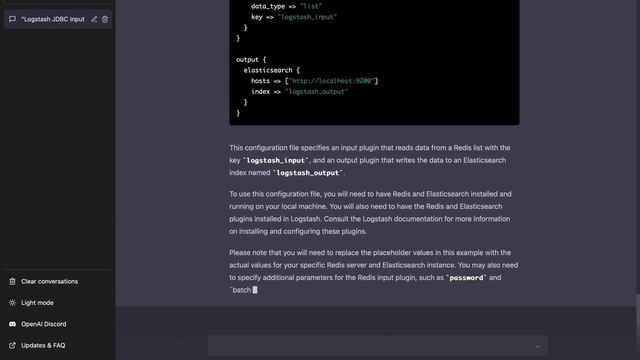Click the "logstash_input" key value in code
640x360 pixels.
(307, 17)
